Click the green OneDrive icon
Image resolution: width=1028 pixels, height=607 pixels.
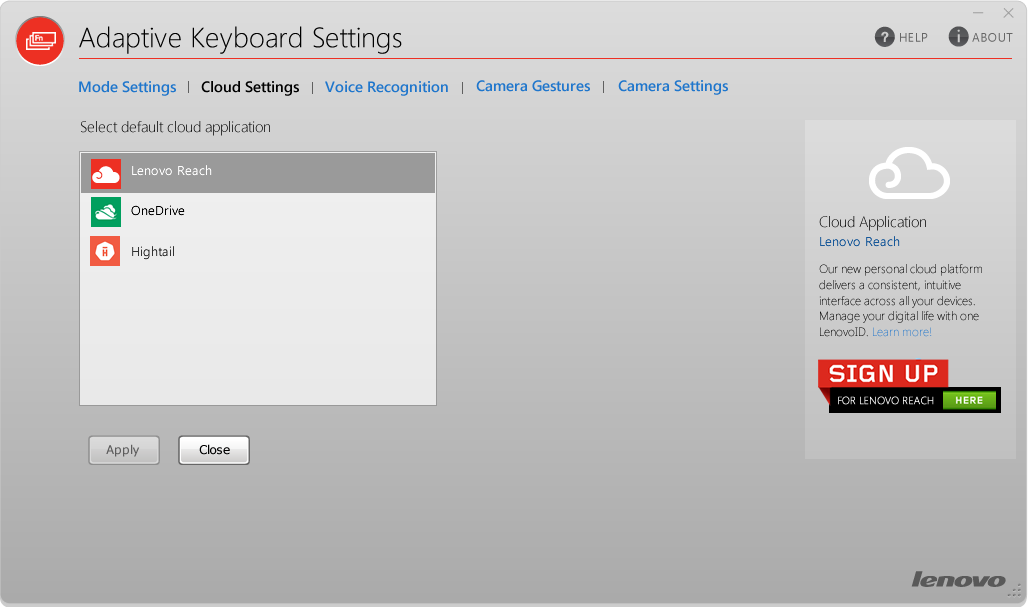point(106,212)
